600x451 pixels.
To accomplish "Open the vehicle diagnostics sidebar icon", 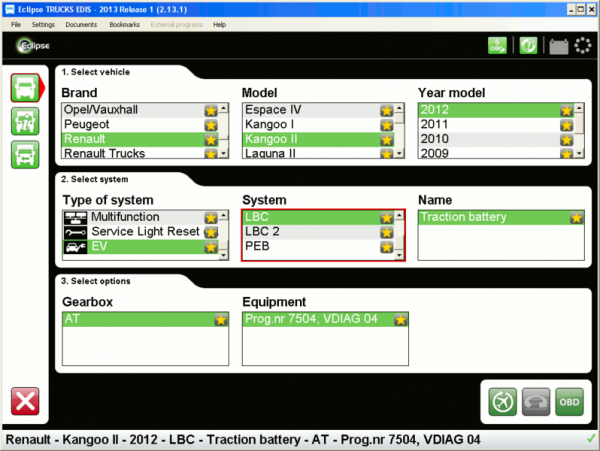I will pos(25,122).
